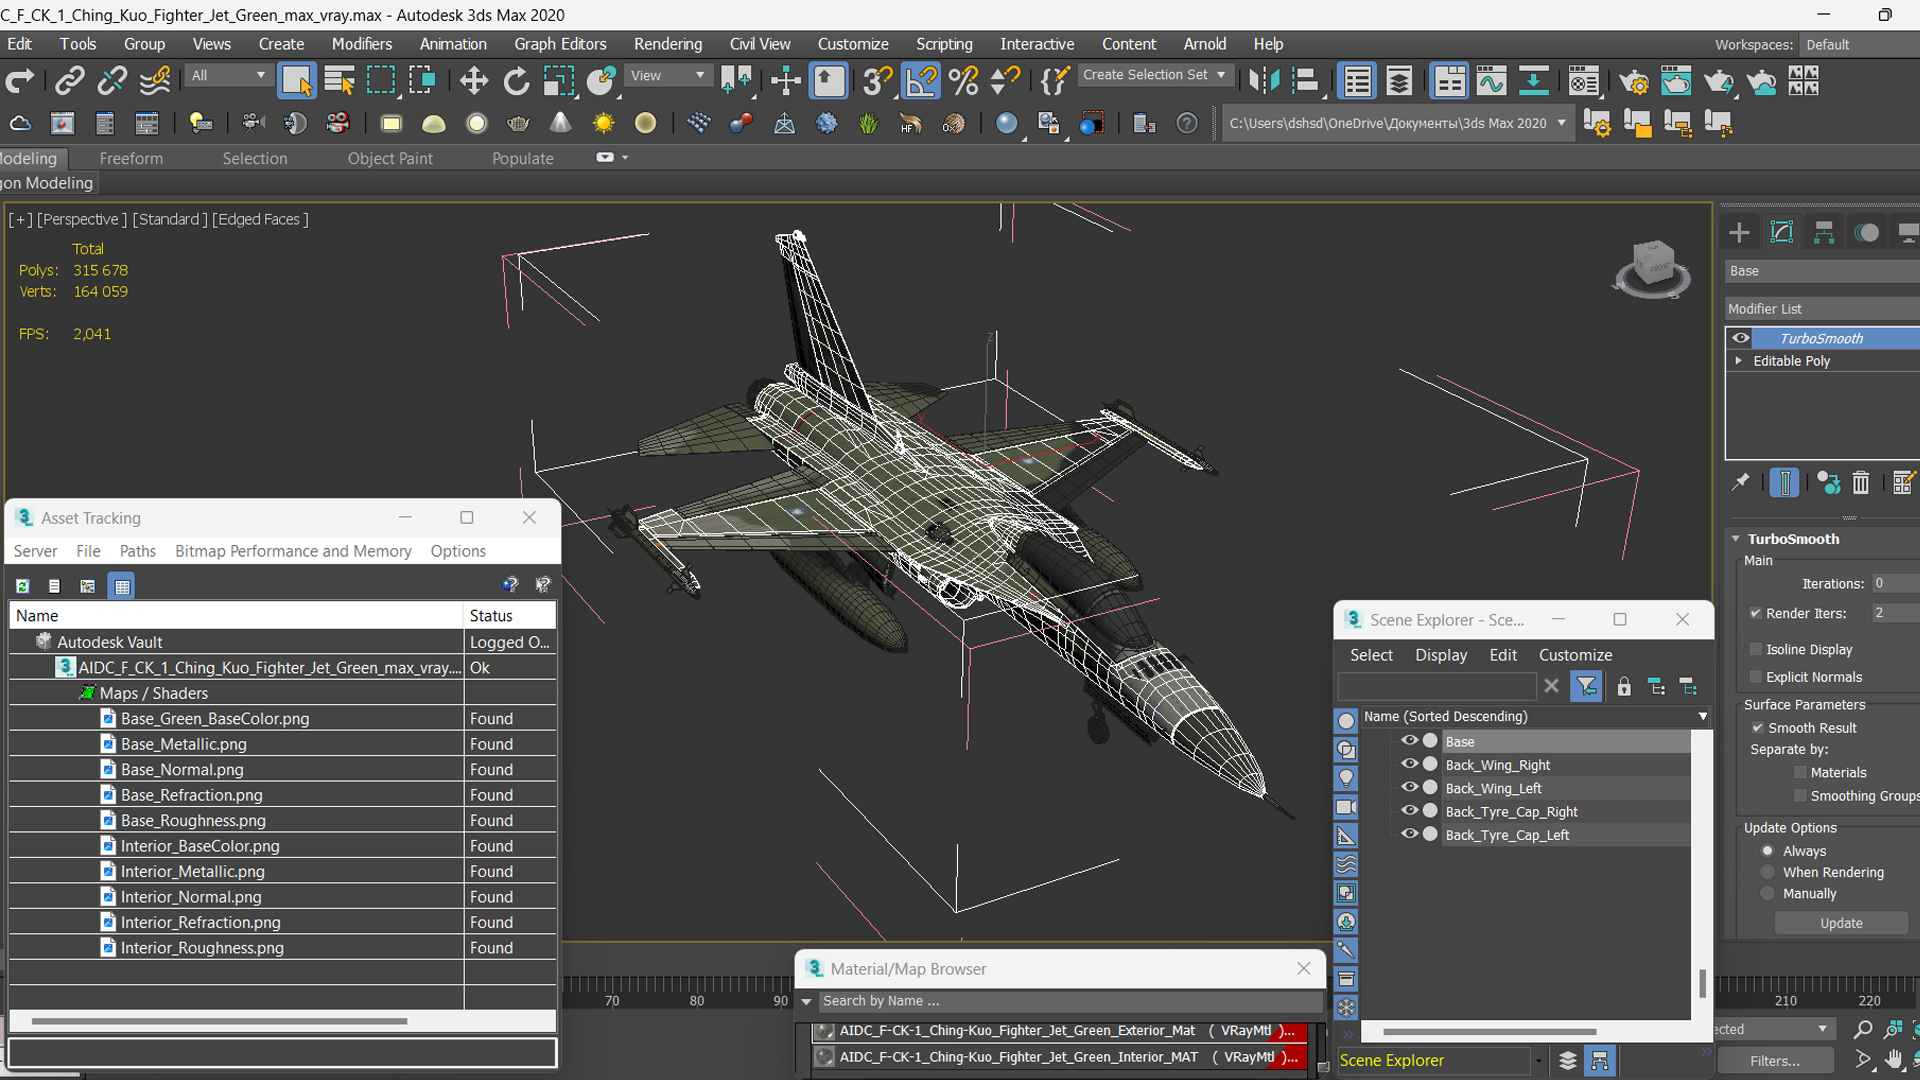Switch to the Freeform ribbon tab
Viewport: 1920px width, 1080px height.
131,158
